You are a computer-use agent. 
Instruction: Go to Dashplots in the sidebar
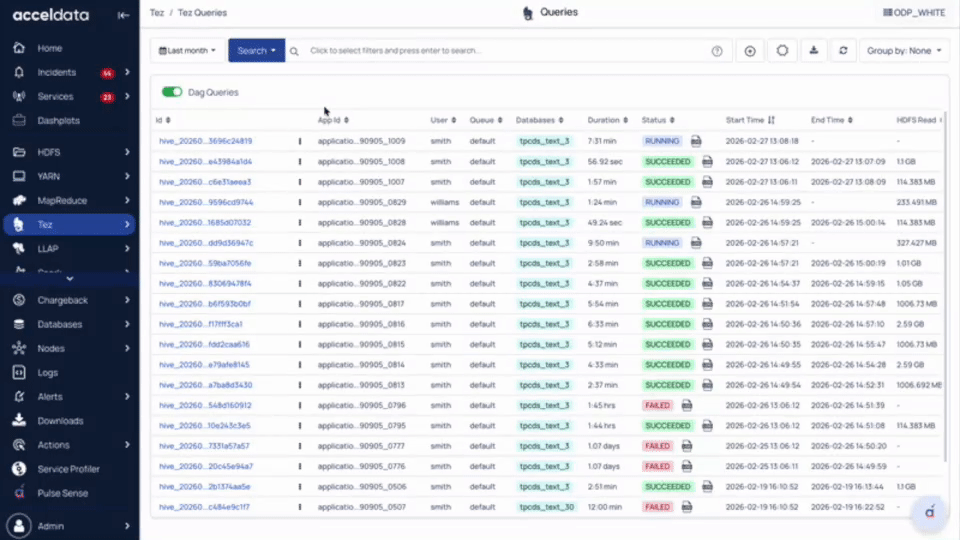tap(58, 121)
